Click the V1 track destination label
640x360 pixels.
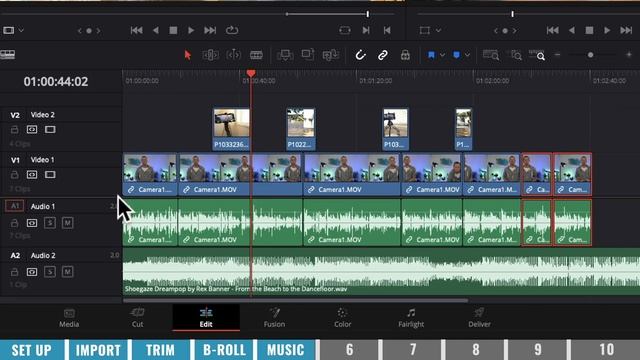coord(15,160)
